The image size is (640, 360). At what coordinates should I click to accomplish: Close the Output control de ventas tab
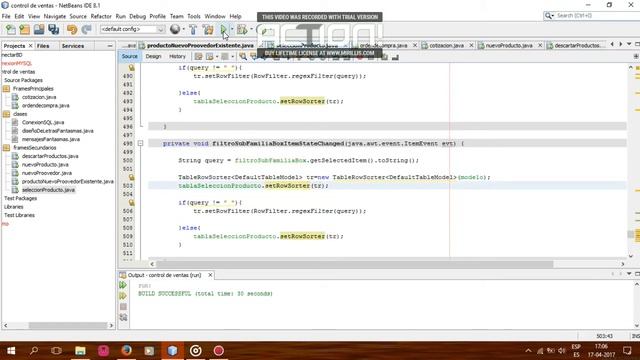click(x=210, y=275)
